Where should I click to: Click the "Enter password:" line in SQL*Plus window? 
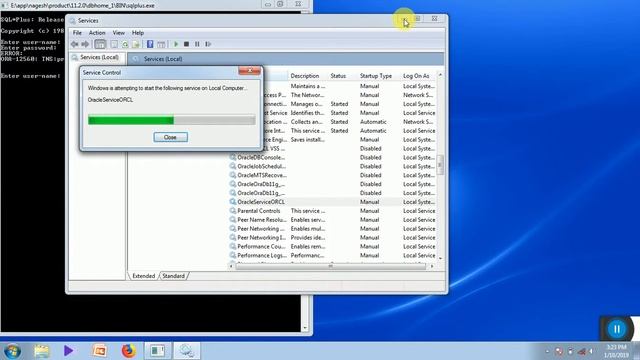[x=29, y=48]
